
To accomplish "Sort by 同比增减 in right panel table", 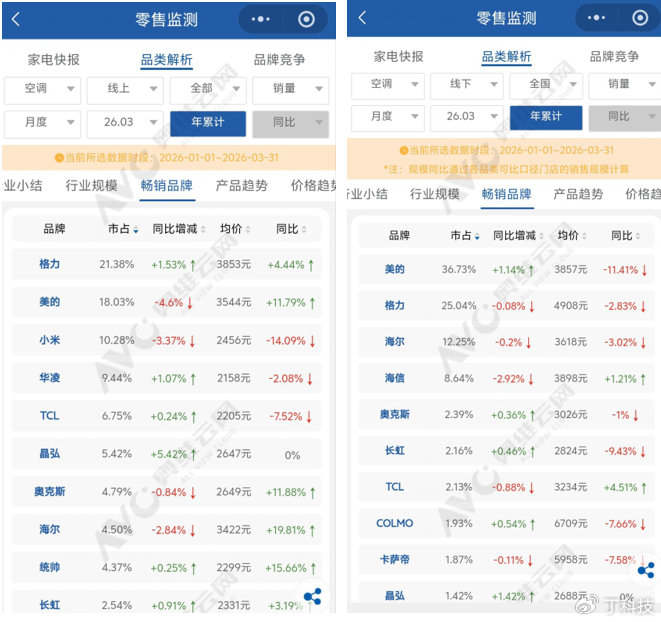I will click(519, 235).
